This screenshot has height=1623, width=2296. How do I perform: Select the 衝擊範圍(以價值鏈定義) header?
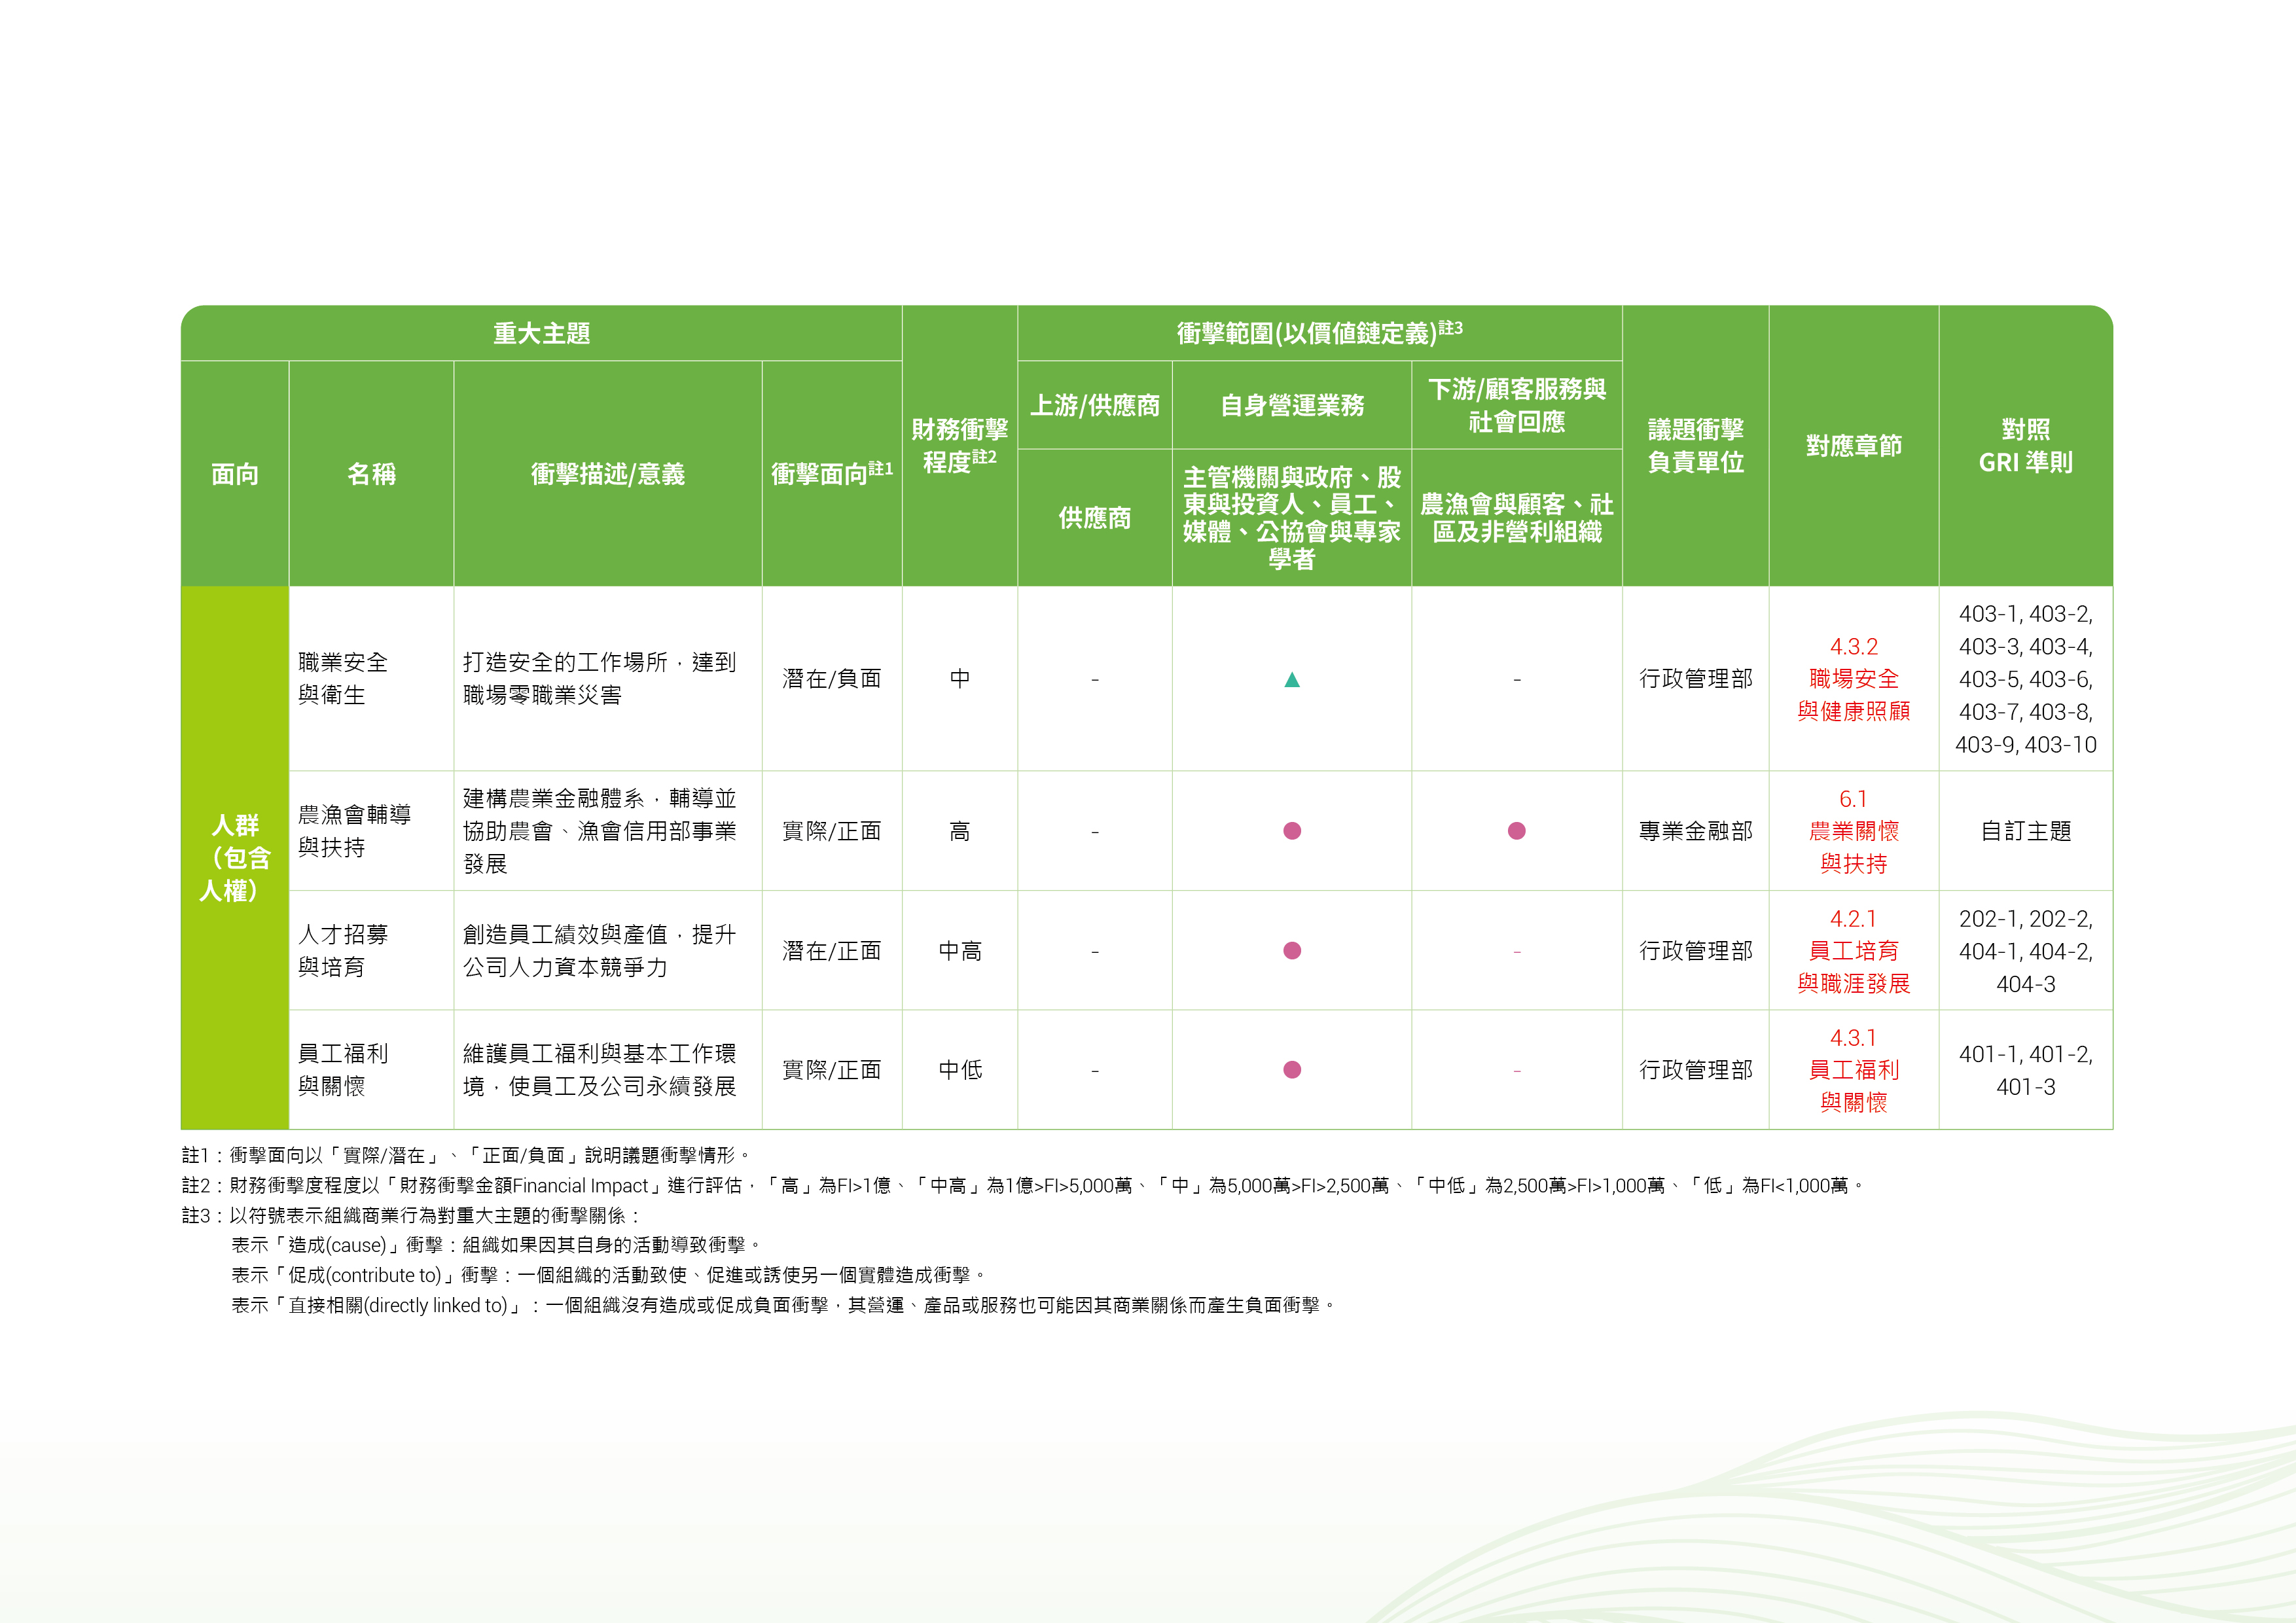click(1319, 333)
